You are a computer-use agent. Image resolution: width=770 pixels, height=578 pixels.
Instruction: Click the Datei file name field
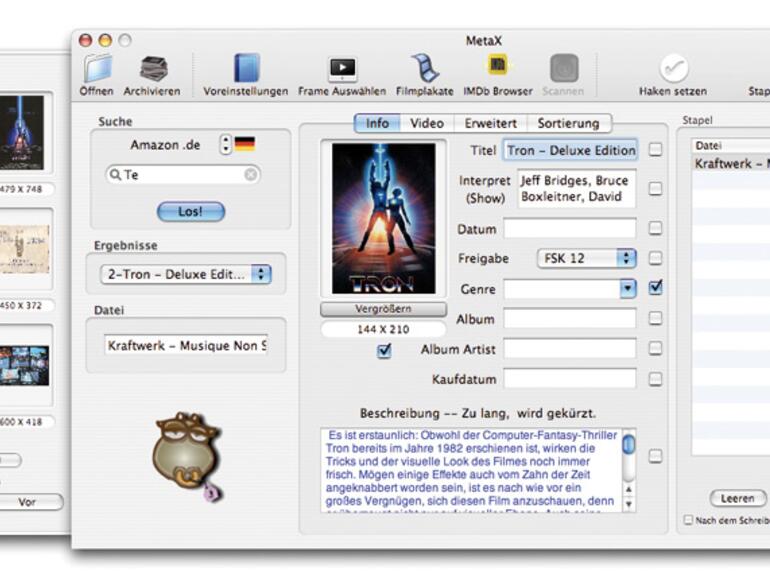tap(186, 345)
